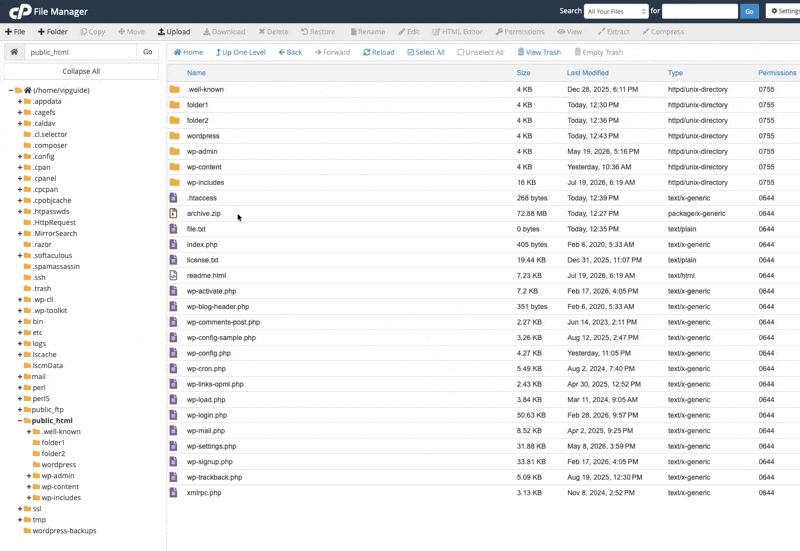800x551 pixels.
Task: Collapse the /home/vipguide root tree node
Action: [11, 90]
